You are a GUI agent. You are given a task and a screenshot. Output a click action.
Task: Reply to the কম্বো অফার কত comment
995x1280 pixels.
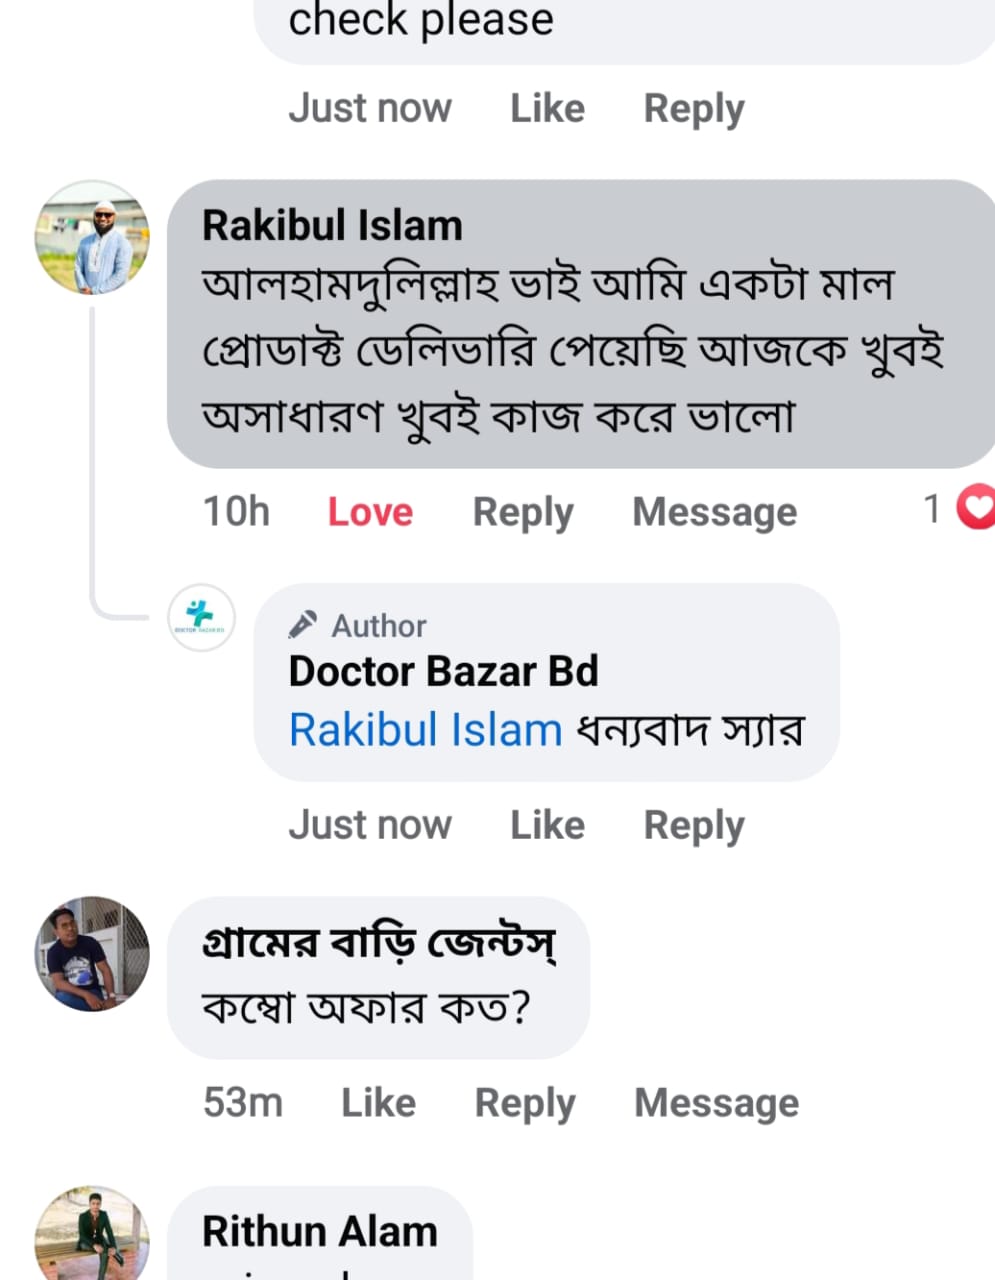tap(525, 1103)
